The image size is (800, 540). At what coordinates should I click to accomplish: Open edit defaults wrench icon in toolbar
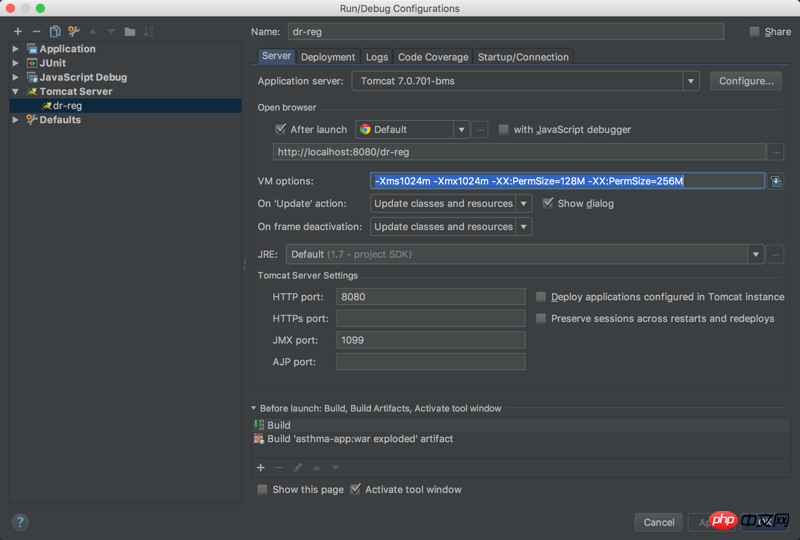74,32
